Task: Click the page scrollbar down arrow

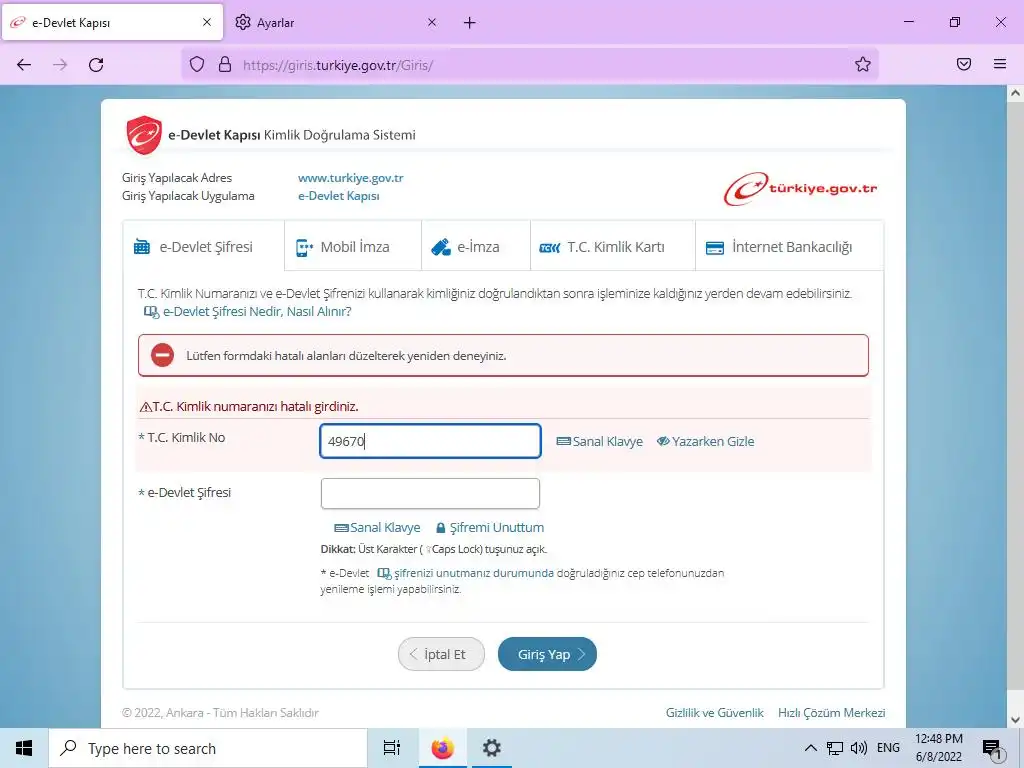Action: (x=1015, y=720)
